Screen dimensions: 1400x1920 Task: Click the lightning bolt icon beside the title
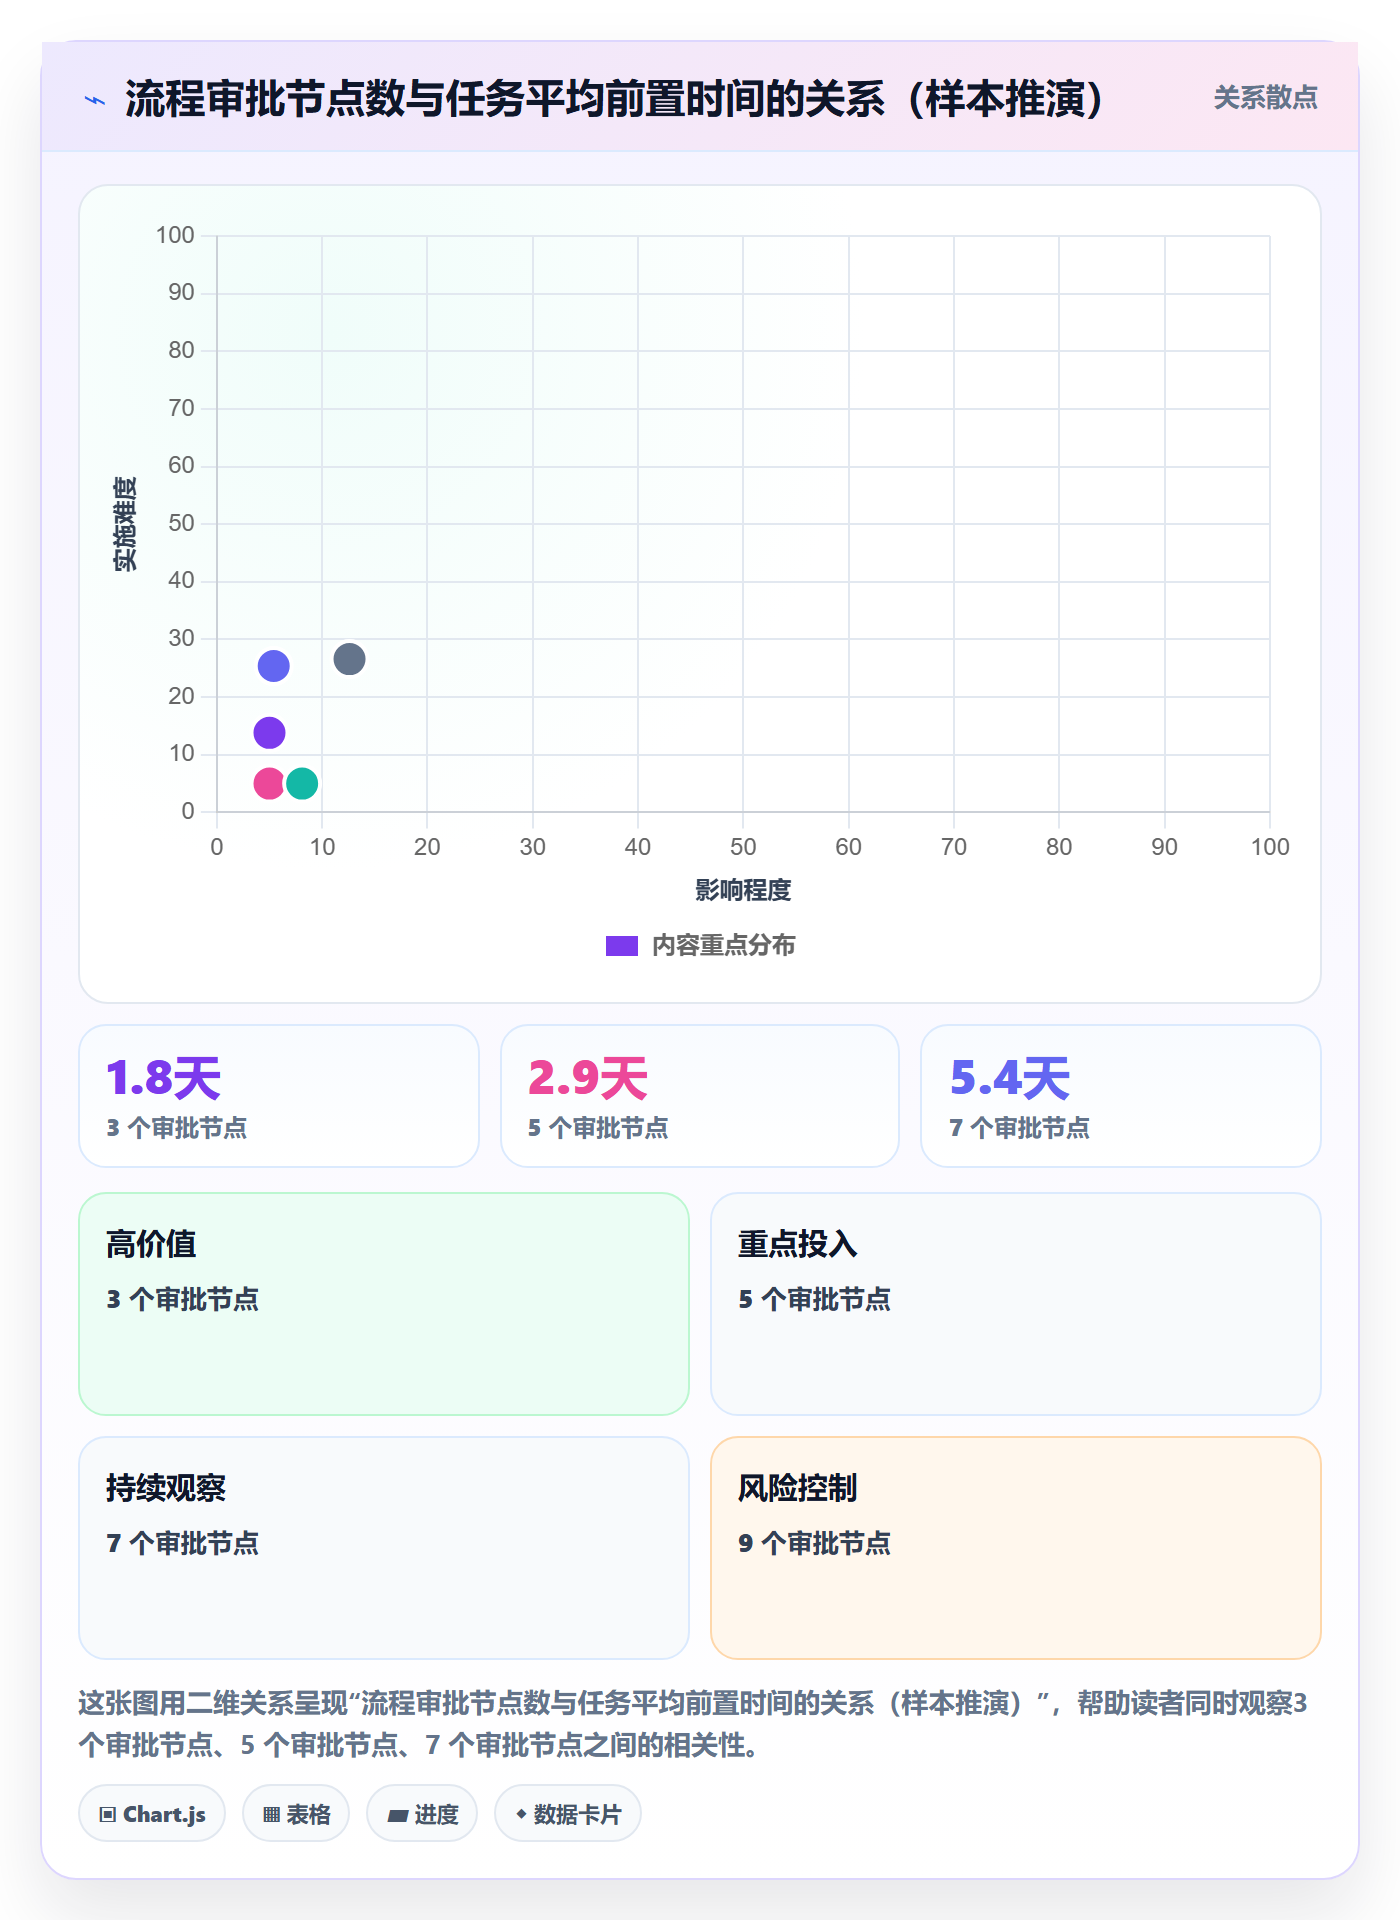click(95, 100)
